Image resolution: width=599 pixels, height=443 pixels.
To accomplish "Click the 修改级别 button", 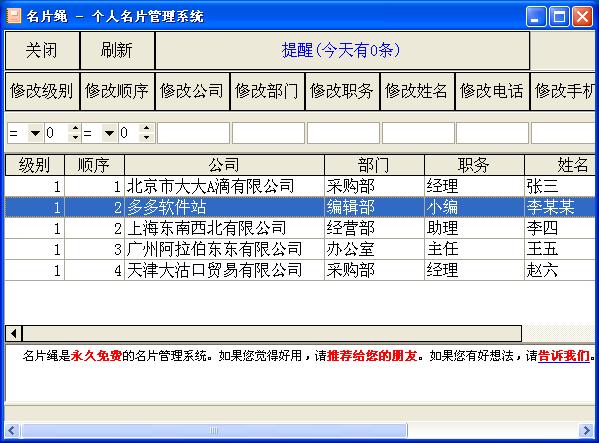I will tap(42, 91).
